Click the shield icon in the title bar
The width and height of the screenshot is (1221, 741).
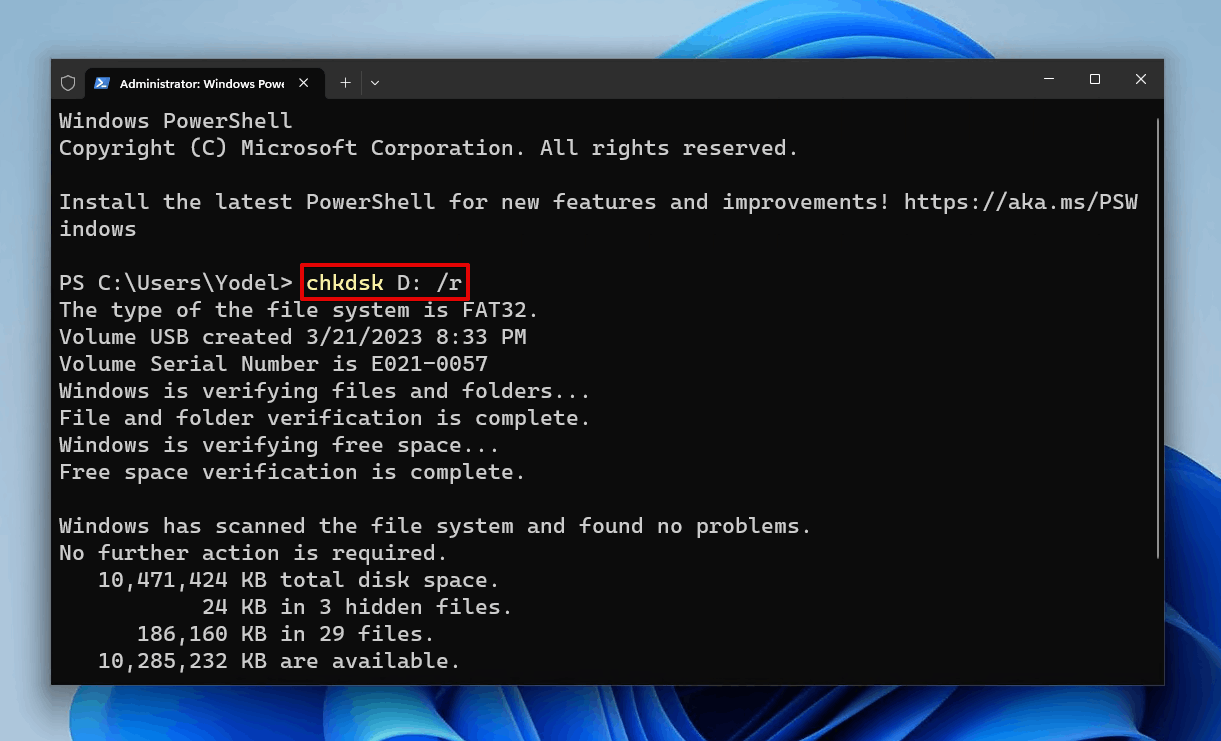tap(68, 83)
